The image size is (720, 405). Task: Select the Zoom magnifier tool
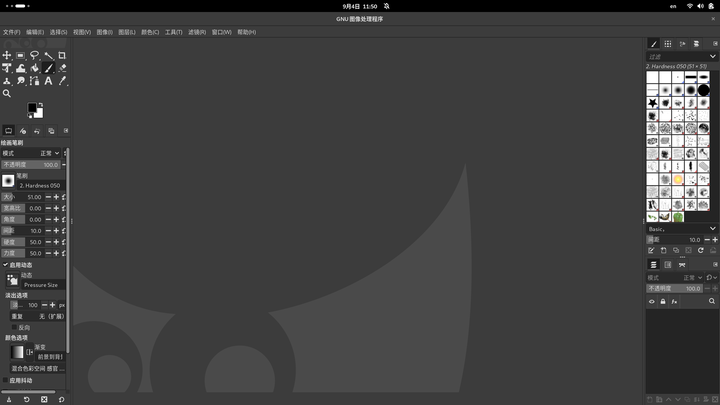pos(7,94)
